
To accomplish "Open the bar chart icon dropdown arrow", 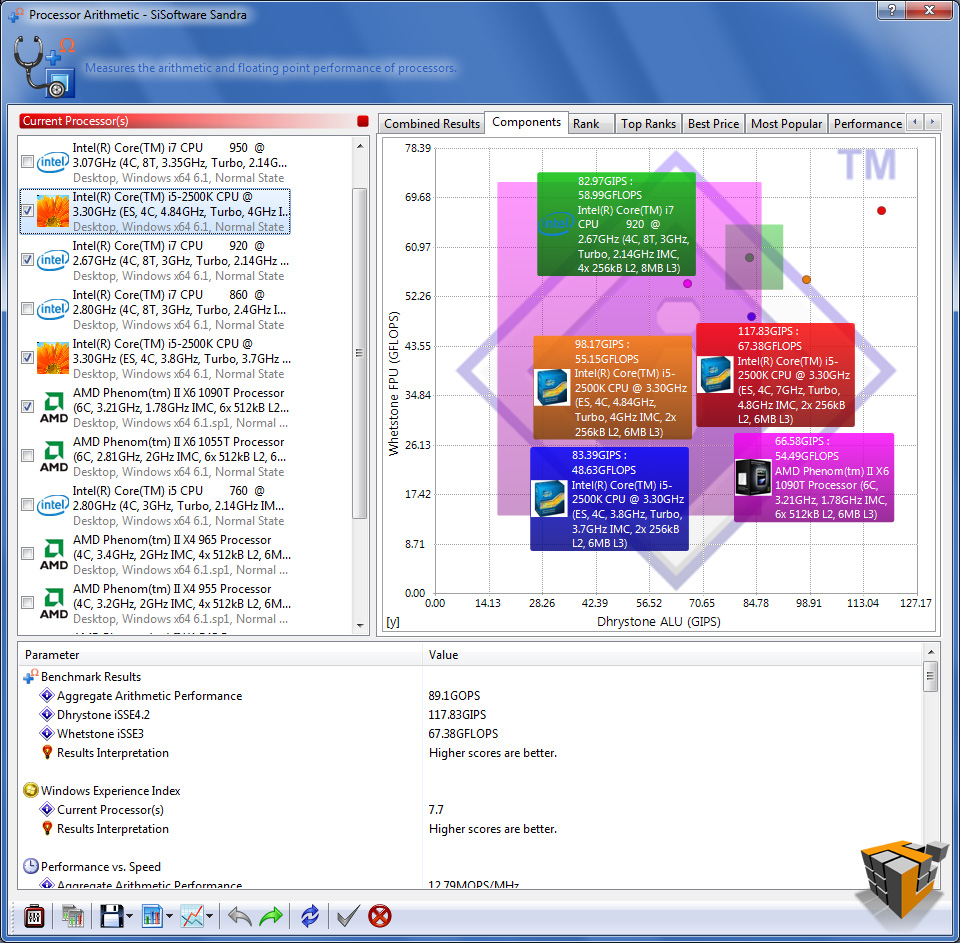I will [169, 917].
